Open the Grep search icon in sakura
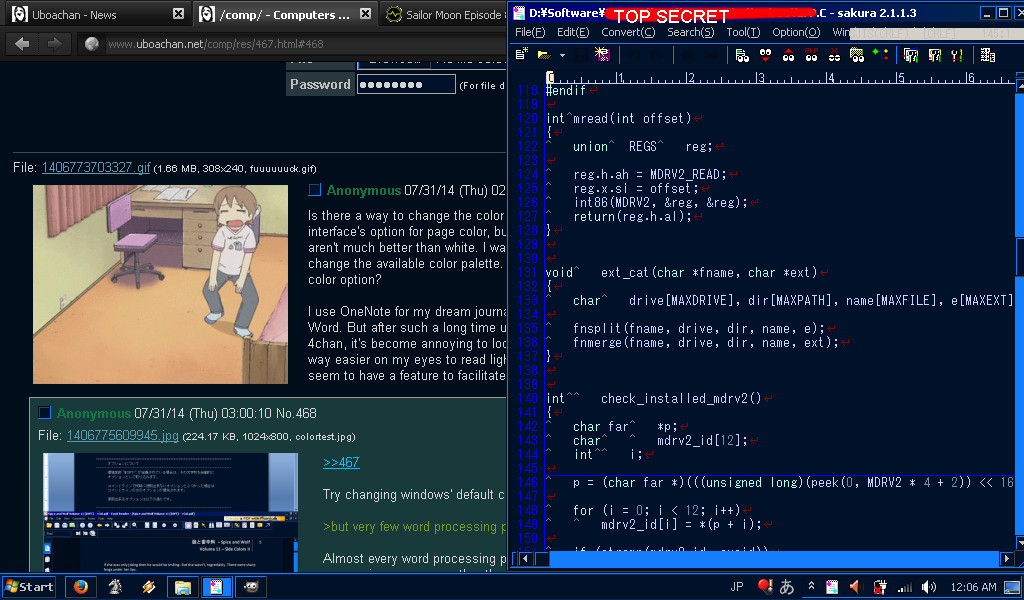Viewport: 1024px width, 600px height. point(857,55)
